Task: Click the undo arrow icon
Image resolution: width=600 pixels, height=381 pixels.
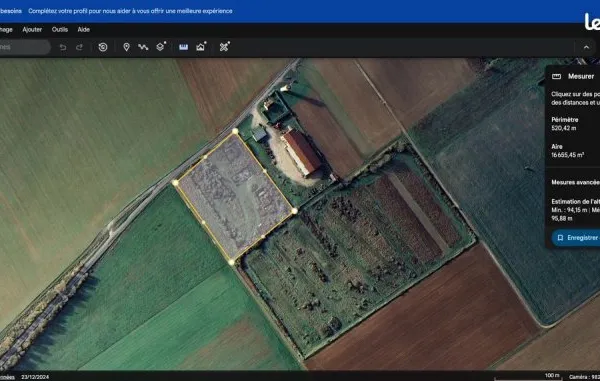Action: [63, 47]
